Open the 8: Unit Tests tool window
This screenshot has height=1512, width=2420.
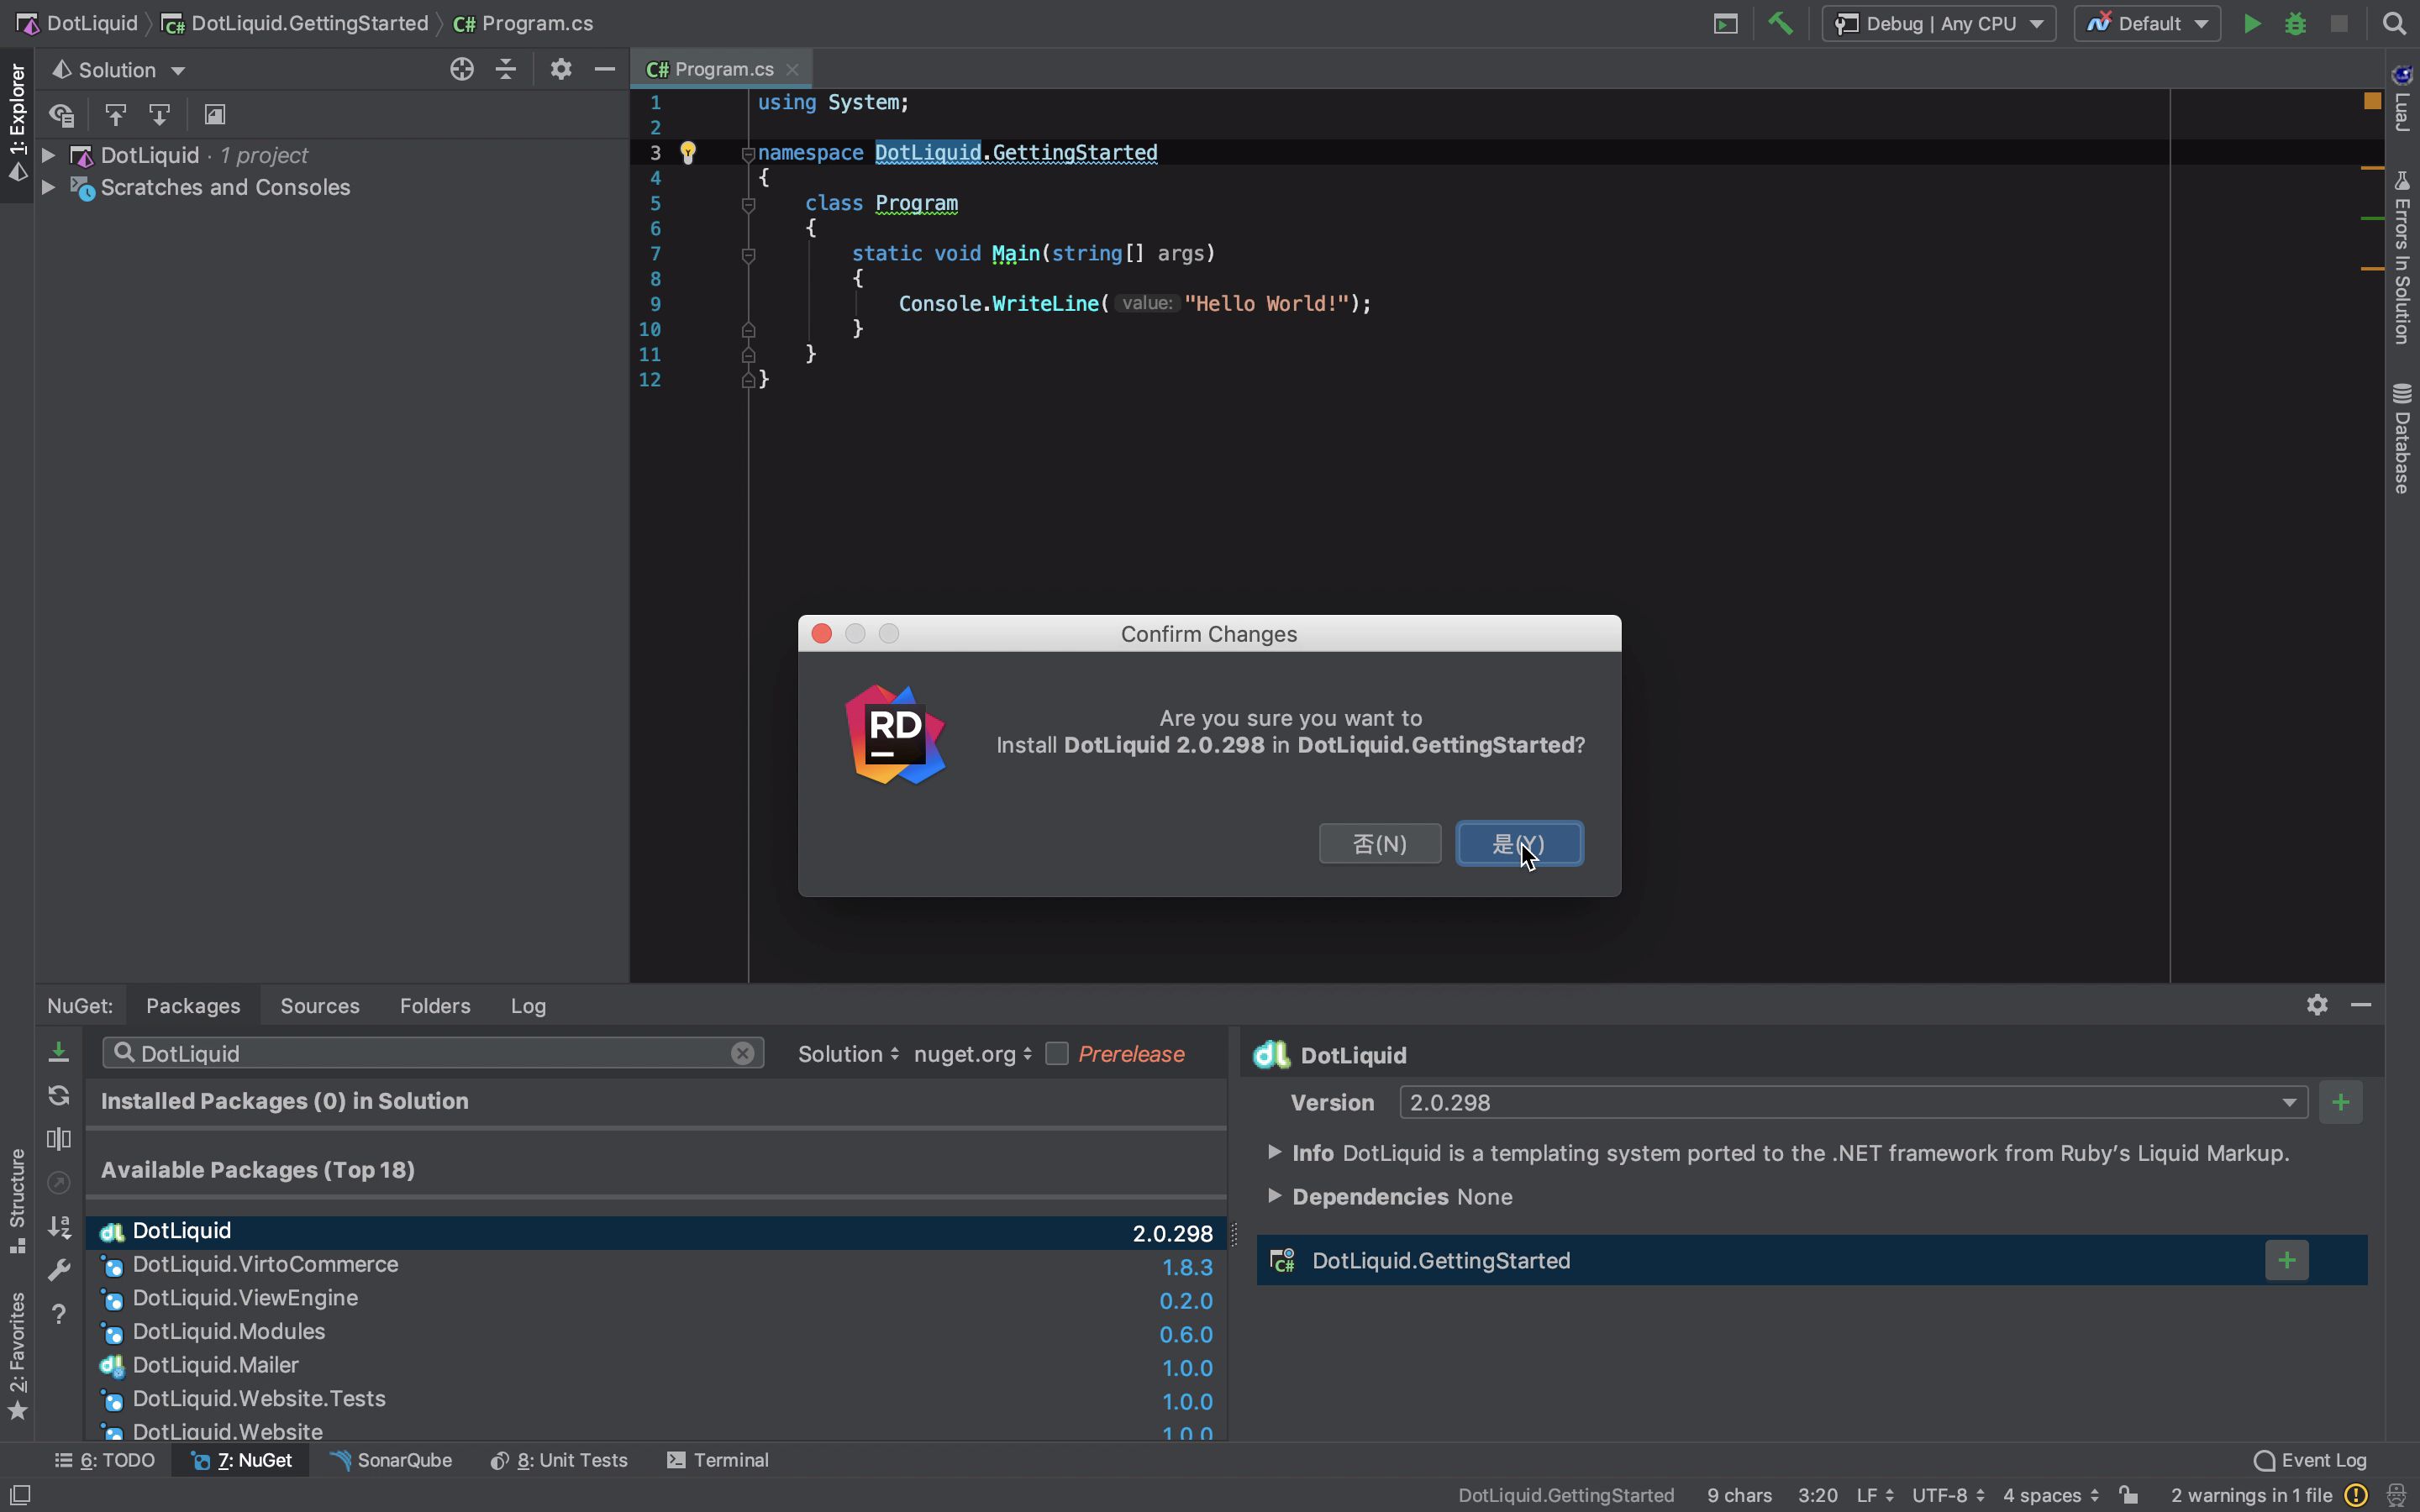coord(559,1460)
